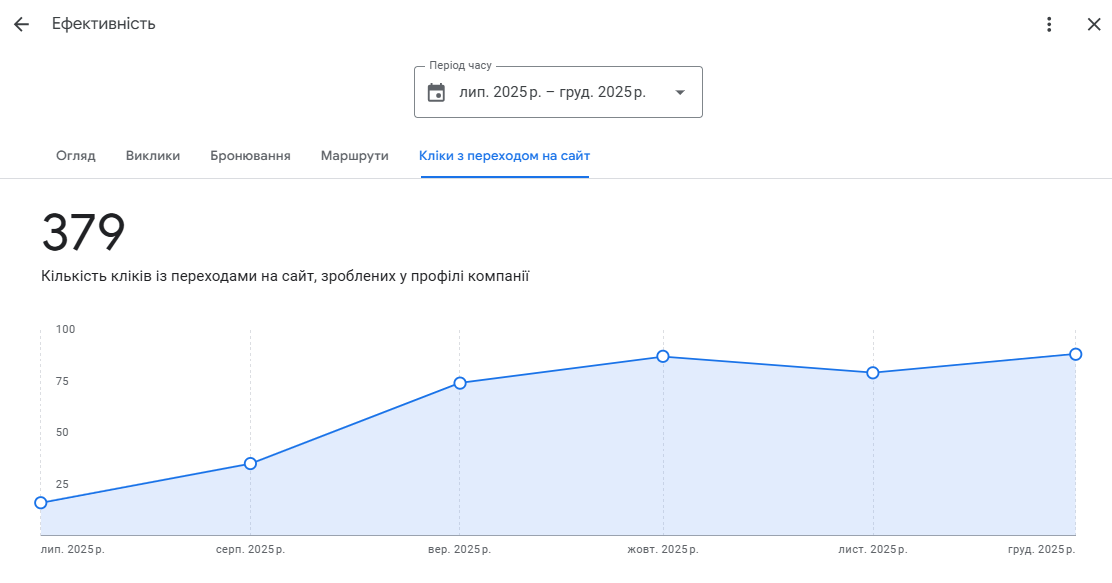Open the Бронювання tab

[250, 156]
